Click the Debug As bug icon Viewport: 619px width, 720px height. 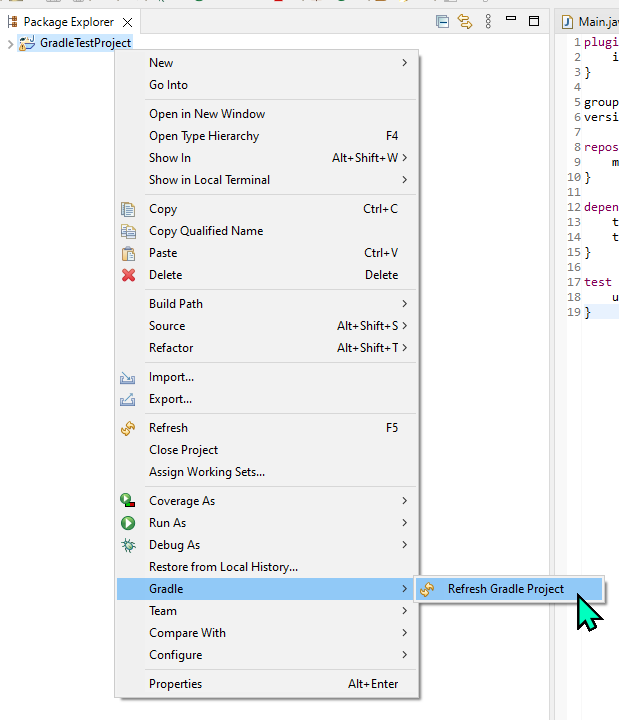(x=128, y=545)
